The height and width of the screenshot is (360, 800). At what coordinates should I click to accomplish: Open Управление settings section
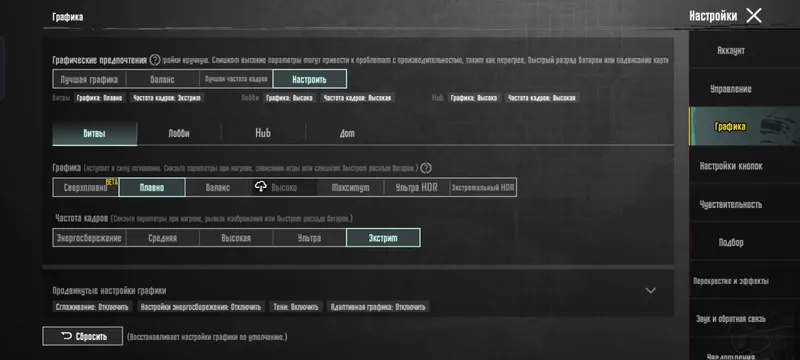[x=744, y=88]
